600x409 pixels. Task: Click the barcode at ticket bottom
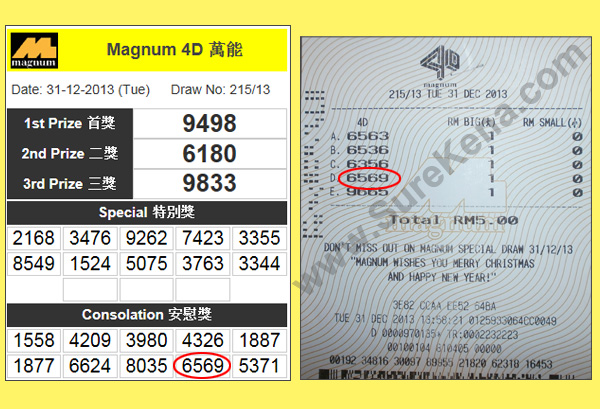click(446, 375)
